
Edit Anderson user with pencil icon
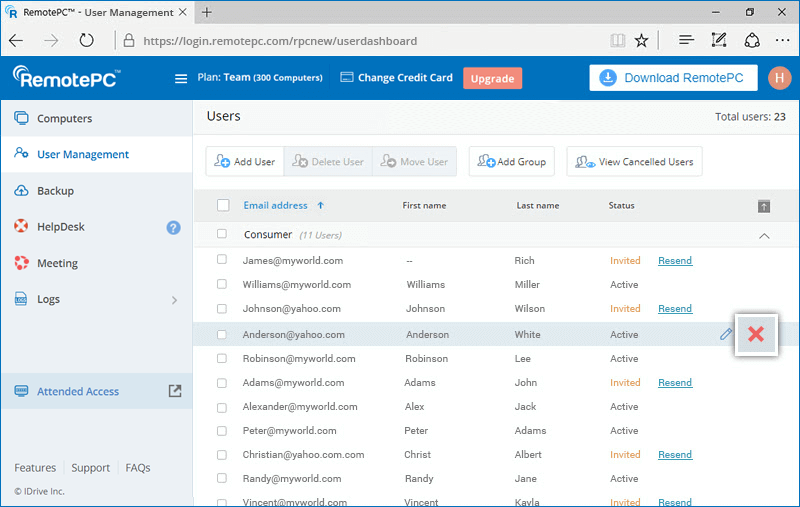click(726, 334)
